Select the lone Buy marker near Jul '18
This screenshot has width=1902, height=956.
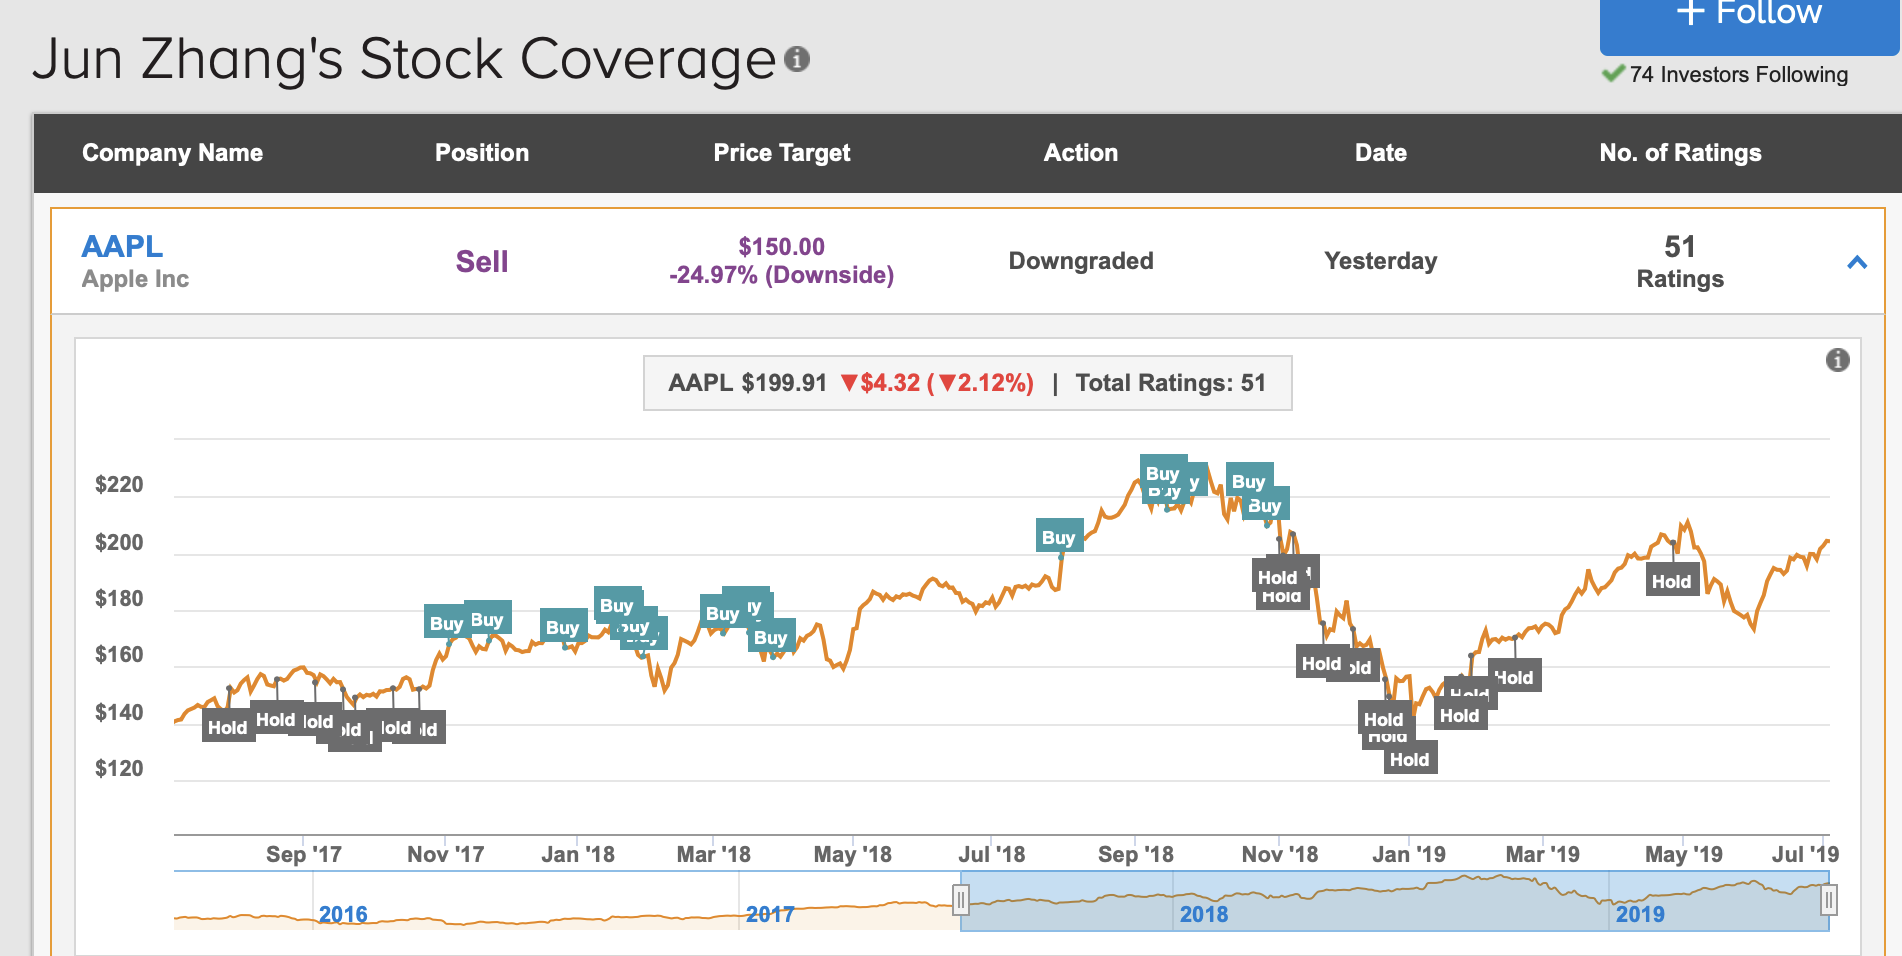(x=1059, y=537)
